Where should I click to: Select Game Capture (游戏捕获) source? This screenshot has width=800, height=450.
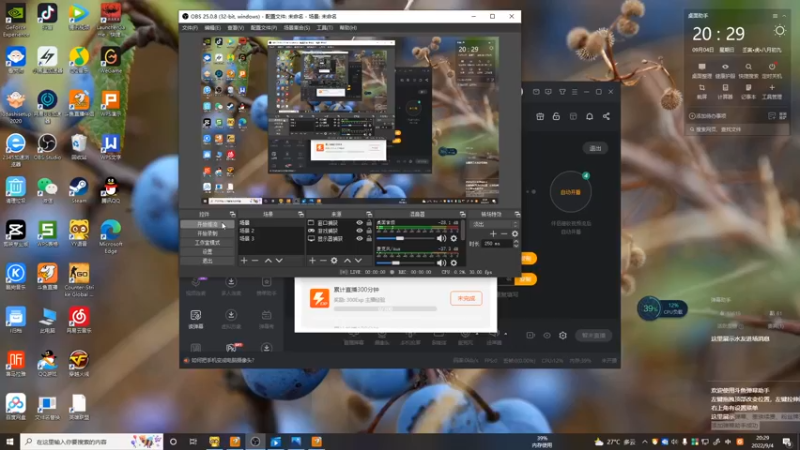pyautogui.click(x=327, y=231)
